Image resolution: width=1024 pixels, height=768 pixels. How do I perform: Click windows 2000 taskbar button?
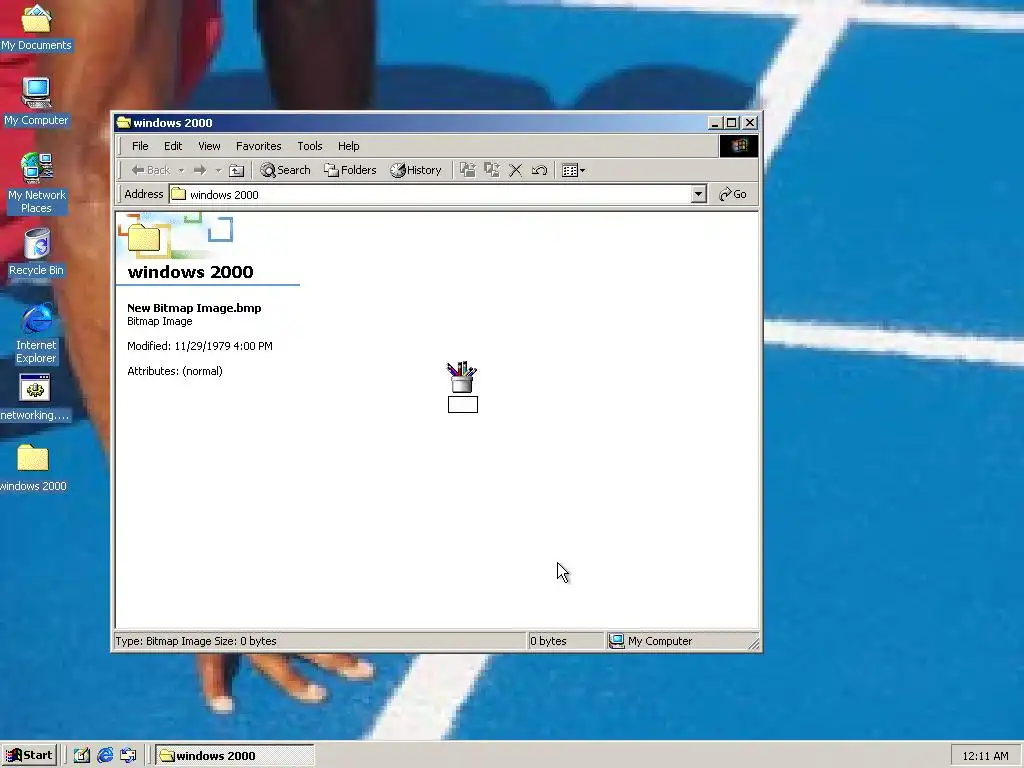[x=235, y=756]
